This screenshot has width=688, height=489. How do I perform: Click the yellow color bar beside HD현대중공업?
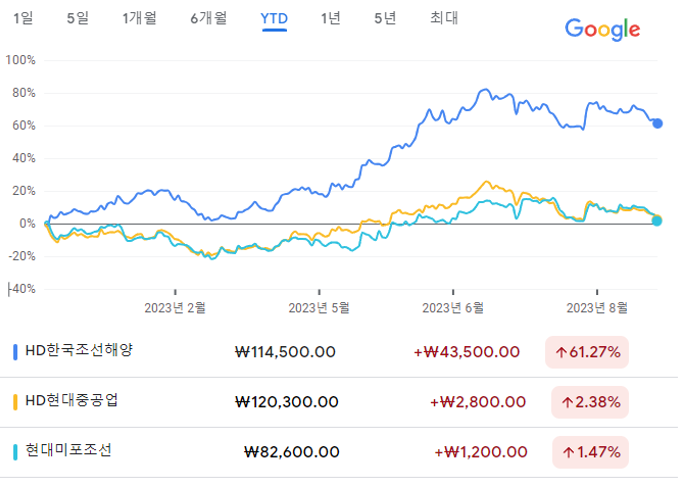(15, 402)
